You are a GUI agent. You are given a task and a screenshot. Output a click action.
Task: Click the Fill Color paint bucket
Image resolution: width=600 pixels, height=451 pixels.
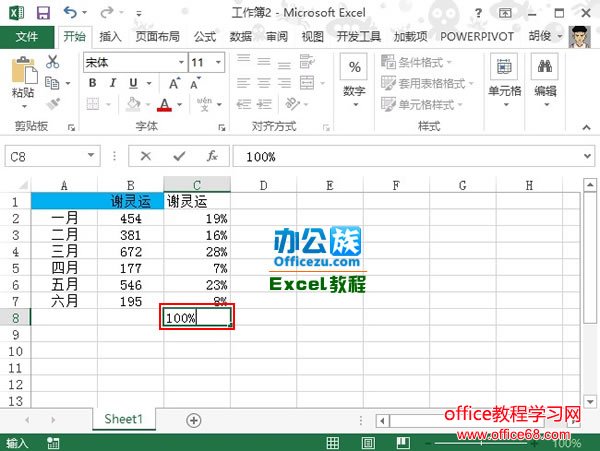click(133, 104)
